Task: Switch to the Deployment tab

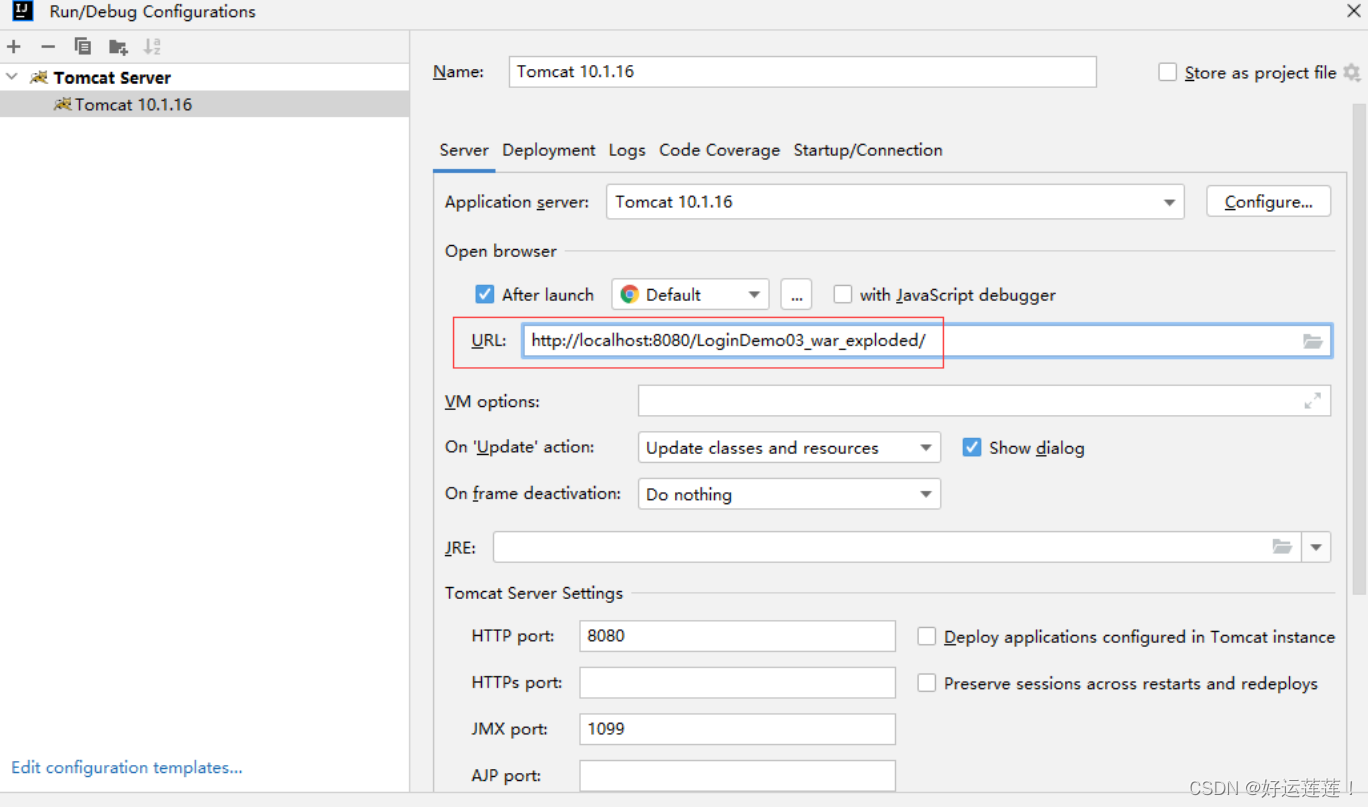Action: (549, 150)
